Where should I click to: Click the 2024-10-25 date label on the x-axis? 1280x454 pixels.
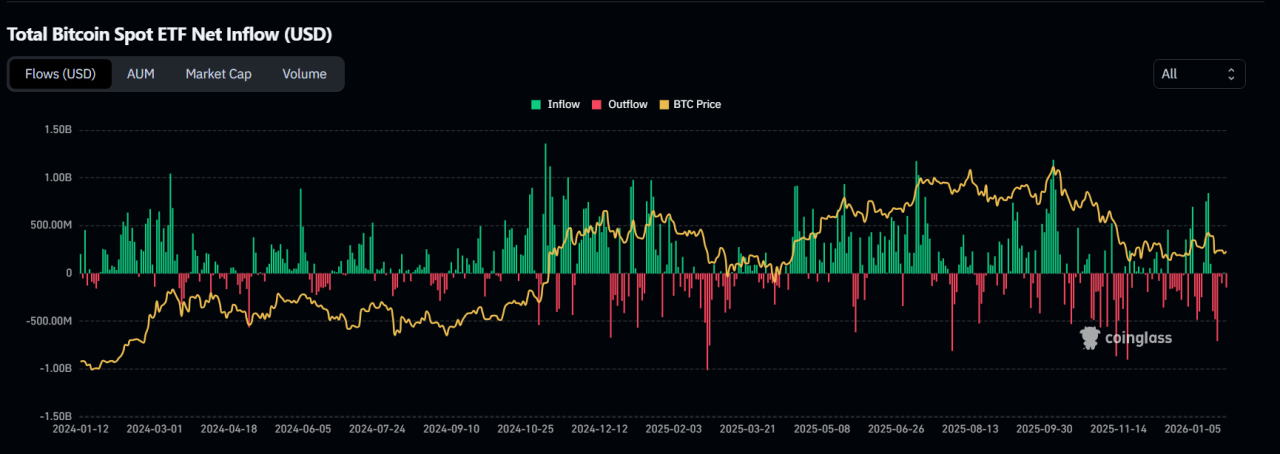[526, 428]
